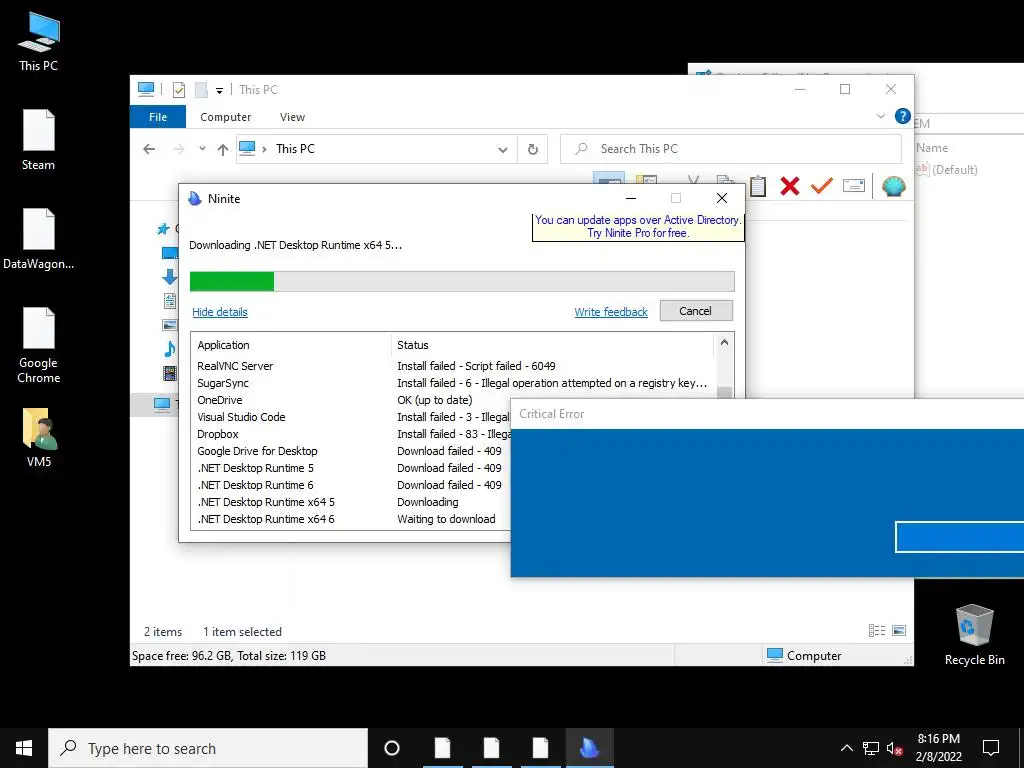Viewport: 1024px width, 768px height.
Task: Expand the address bar history dropdown
Action: 502,150
